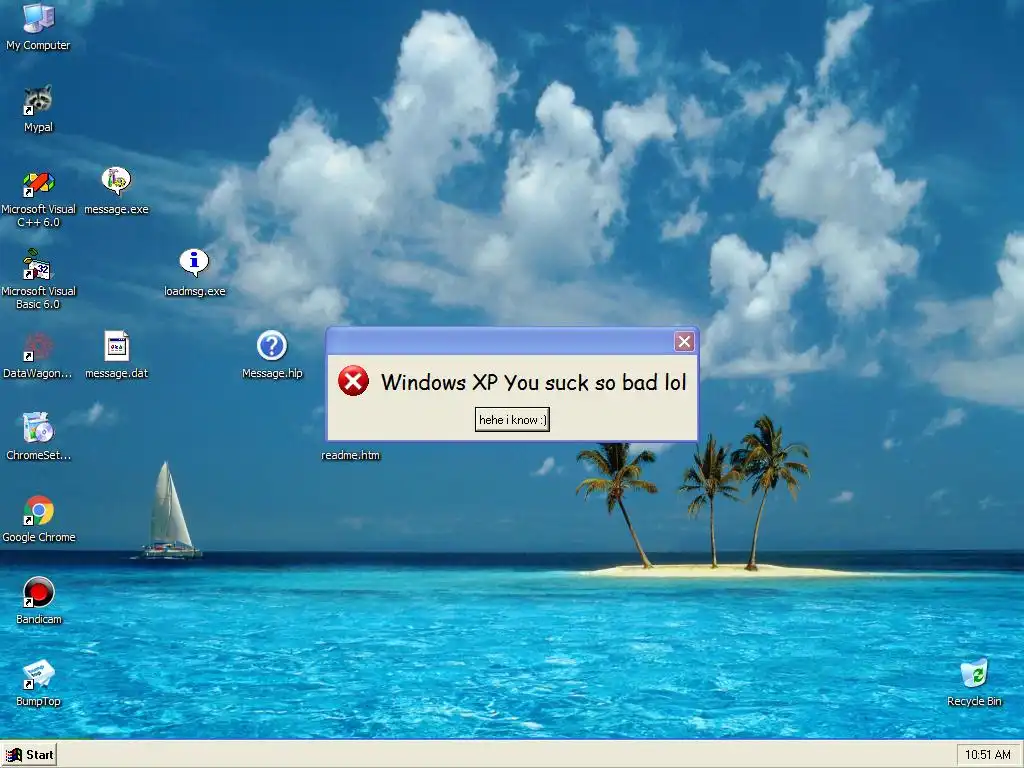1024x768 pixels.
Task: Click the readme.htm file label
Action: click(x=350, y=455)
